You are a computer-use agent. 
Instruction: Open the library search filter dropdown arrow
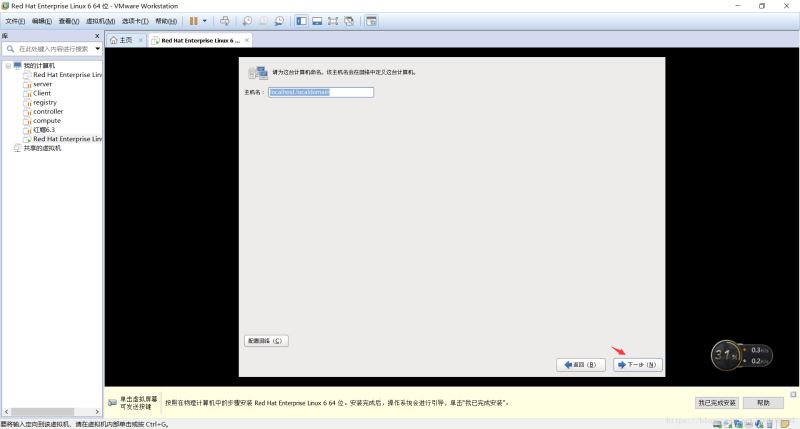pos(97,48)
